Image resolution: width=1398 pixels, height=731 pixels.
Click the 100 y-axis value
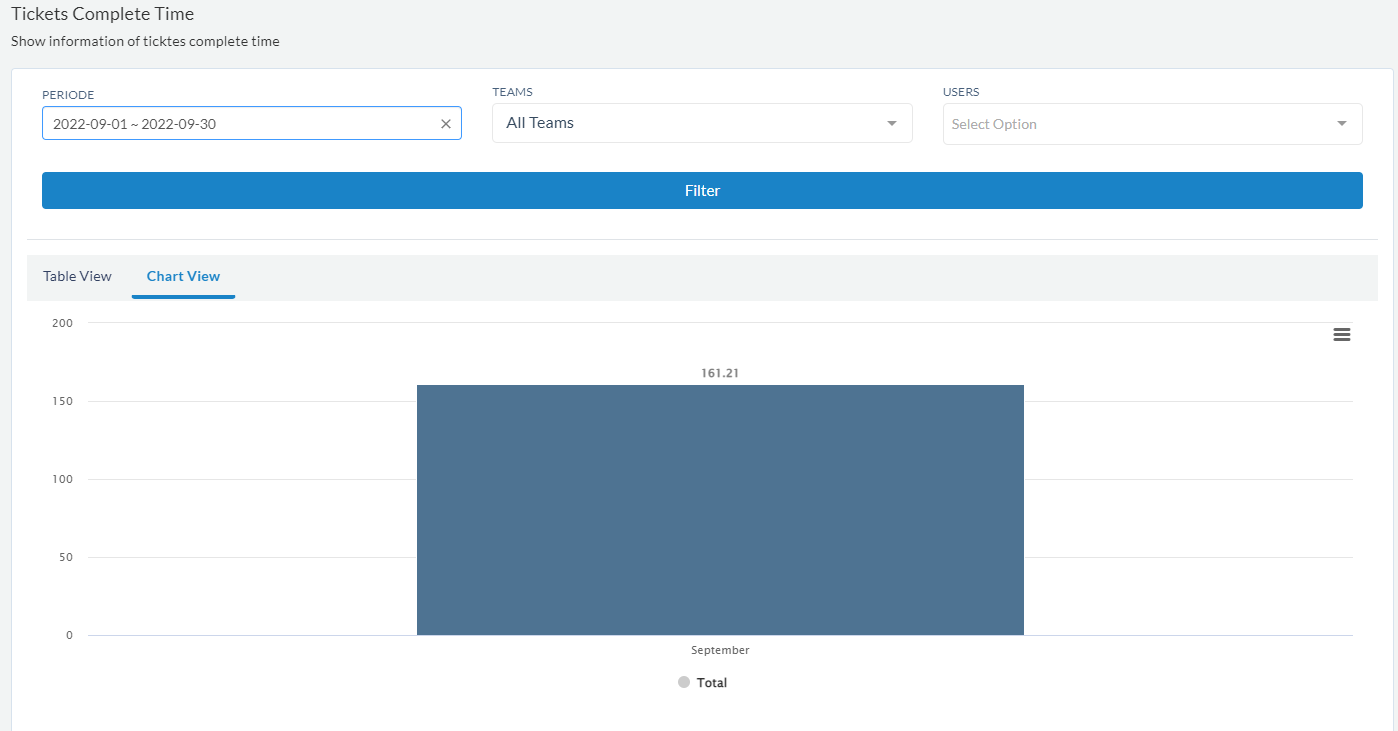tap(63, 479)
